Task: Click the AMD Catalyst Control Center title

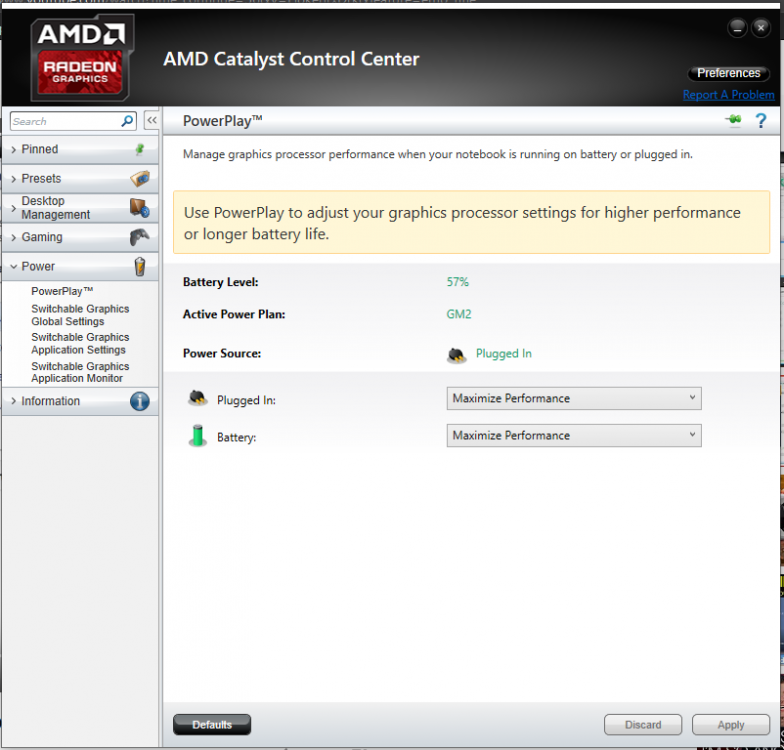Action: coord(291,59)
